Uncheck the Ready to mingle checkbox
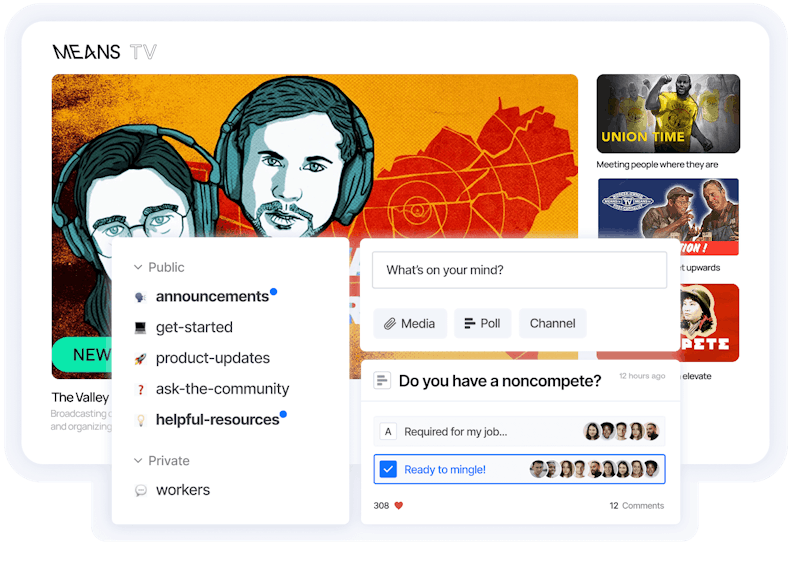This screenshot has width=791, height=577. pos(388,470)
